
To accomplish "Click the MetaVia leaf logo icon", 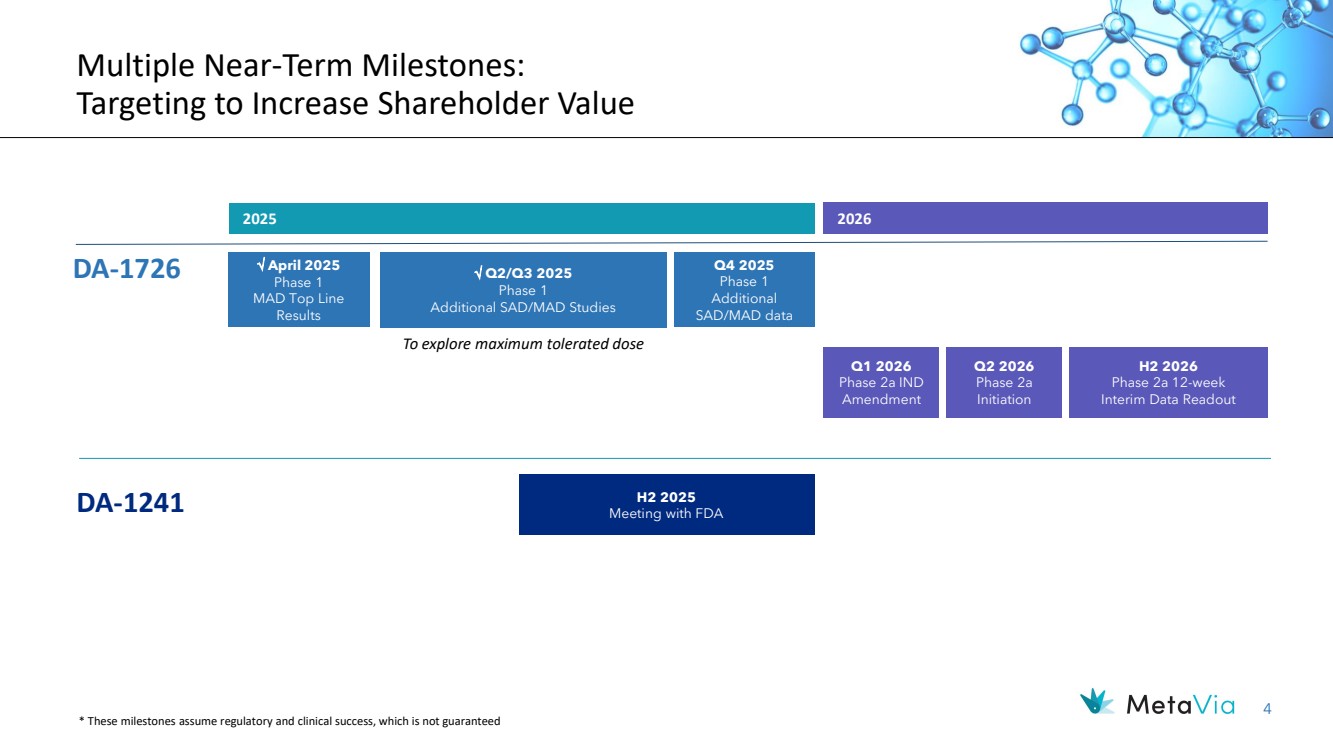I will (1098, 702).
